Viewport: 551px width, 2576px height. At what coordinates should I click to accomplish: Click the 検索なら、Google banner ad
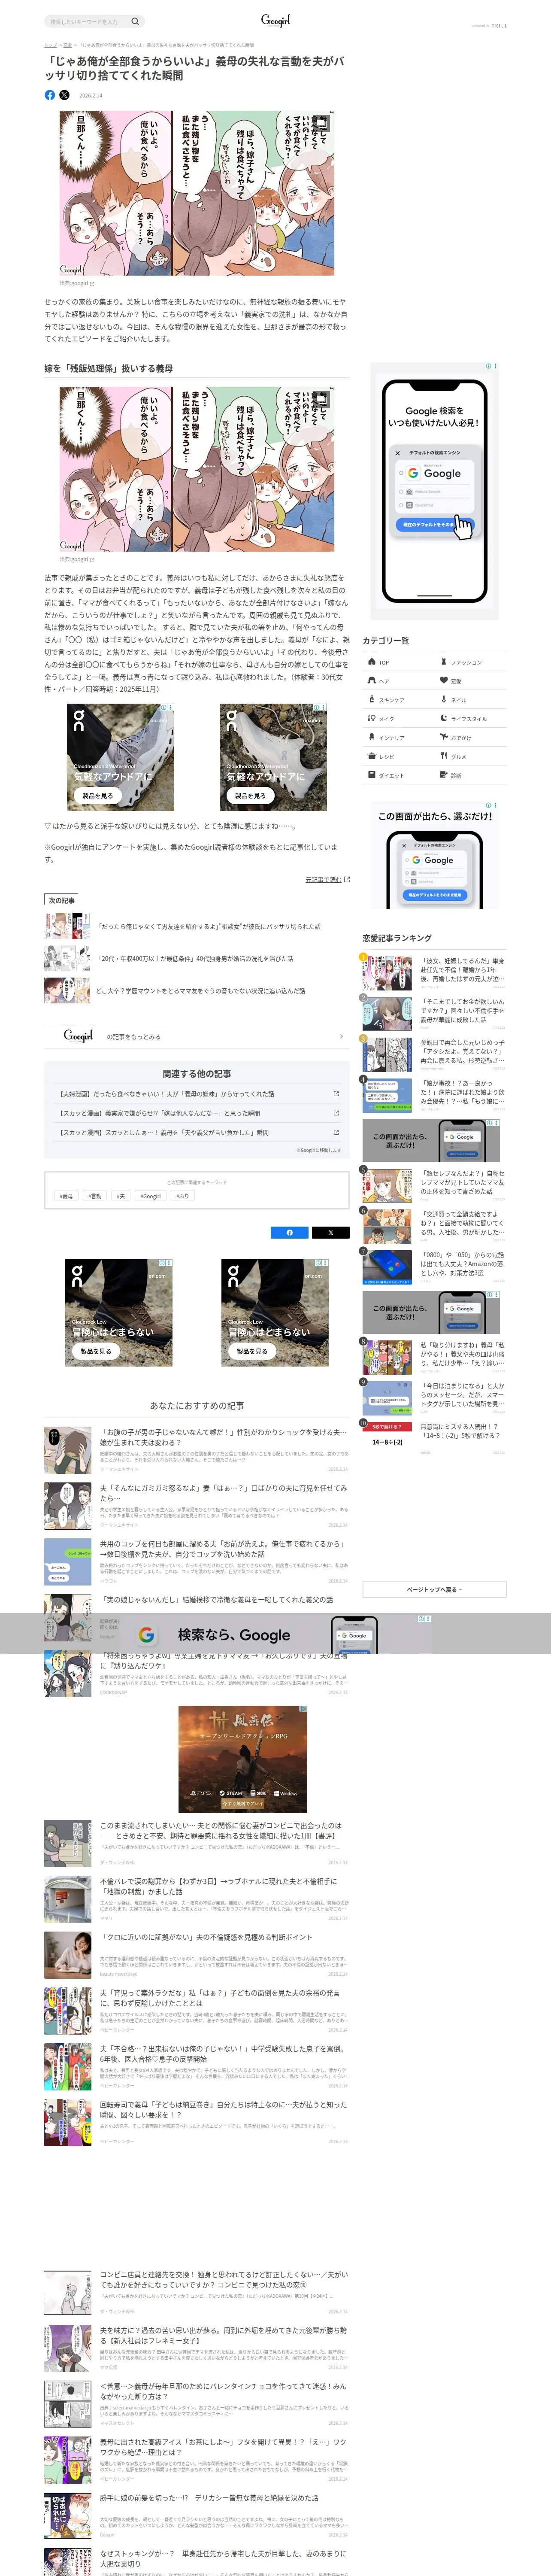coord(275,1634)
